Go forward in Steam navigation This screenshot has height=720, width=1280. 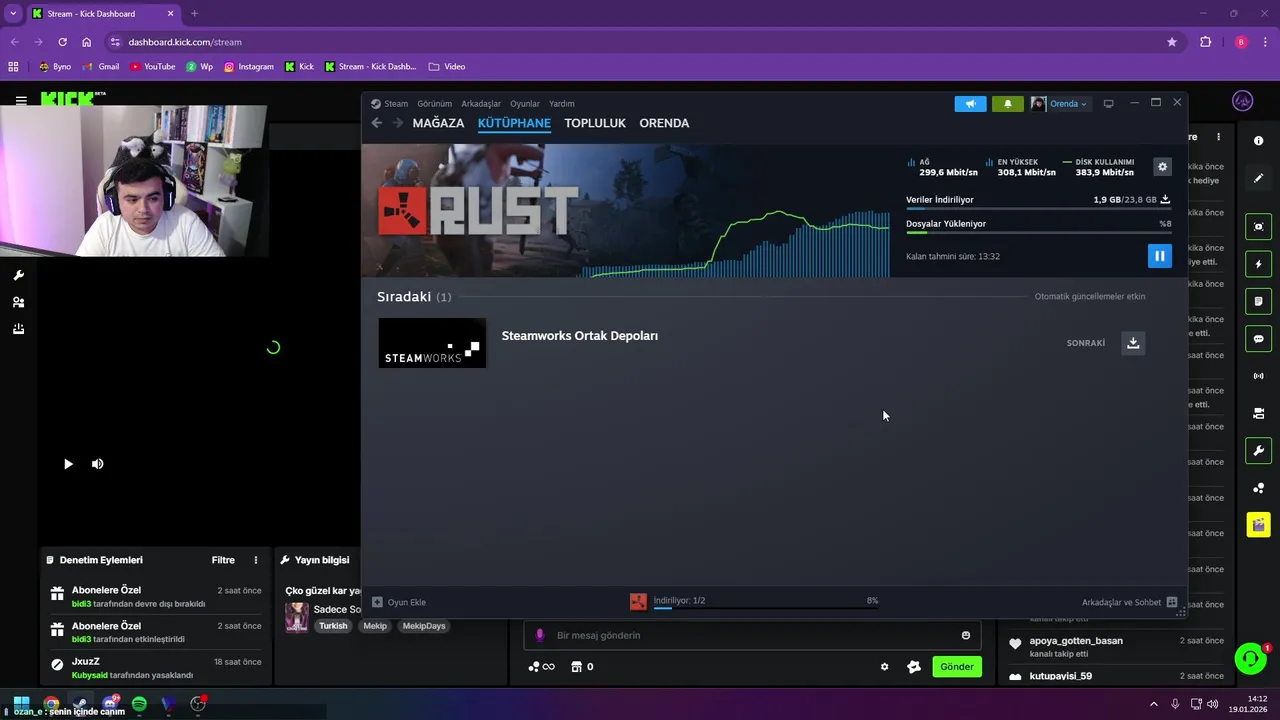[397, 123]
